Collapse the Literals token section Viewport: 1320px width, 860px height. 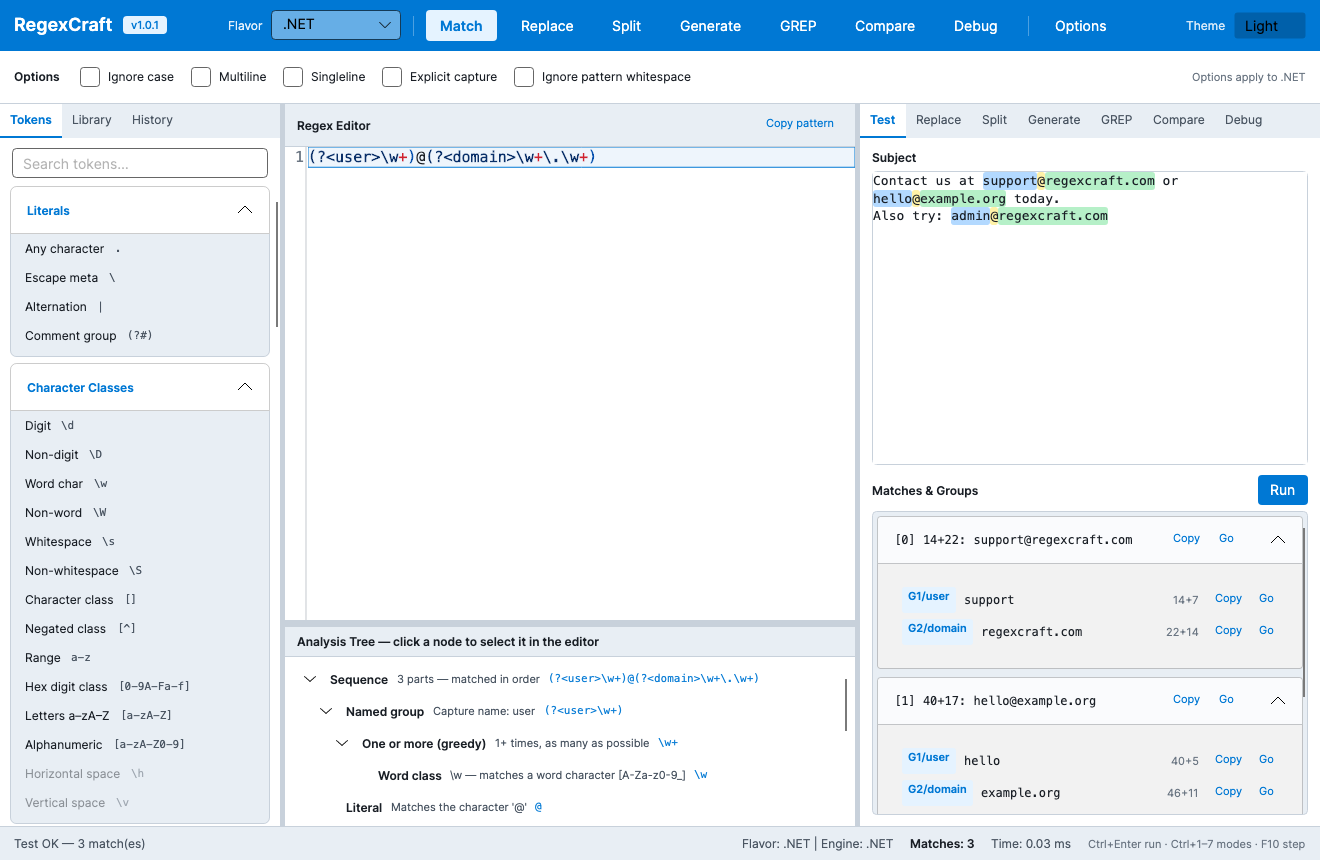(x=245, y=210)
